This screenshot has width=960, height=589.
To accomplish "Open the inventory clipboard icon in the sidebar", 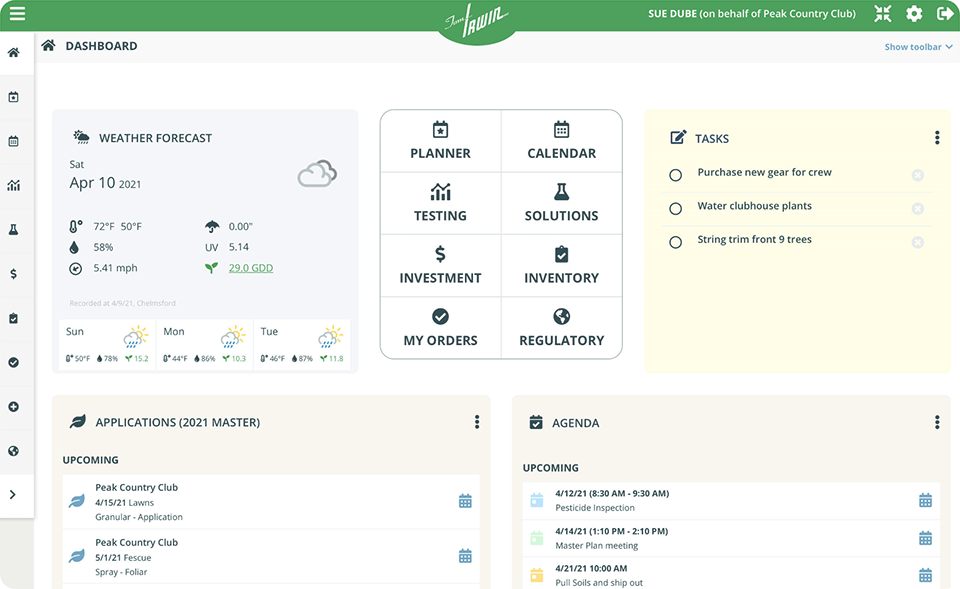I will (x=13, y=318).
